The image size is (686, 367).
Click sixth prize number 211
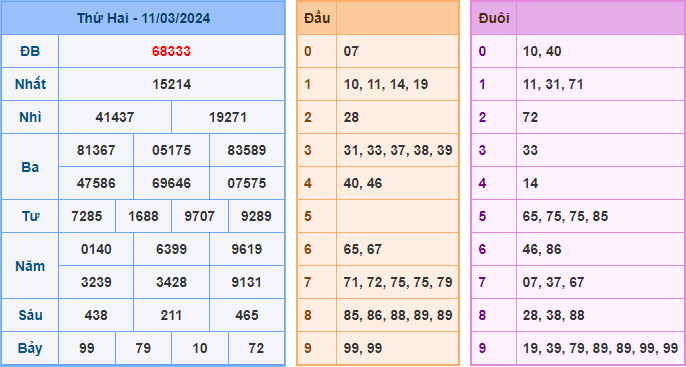(x=171, y=315)
